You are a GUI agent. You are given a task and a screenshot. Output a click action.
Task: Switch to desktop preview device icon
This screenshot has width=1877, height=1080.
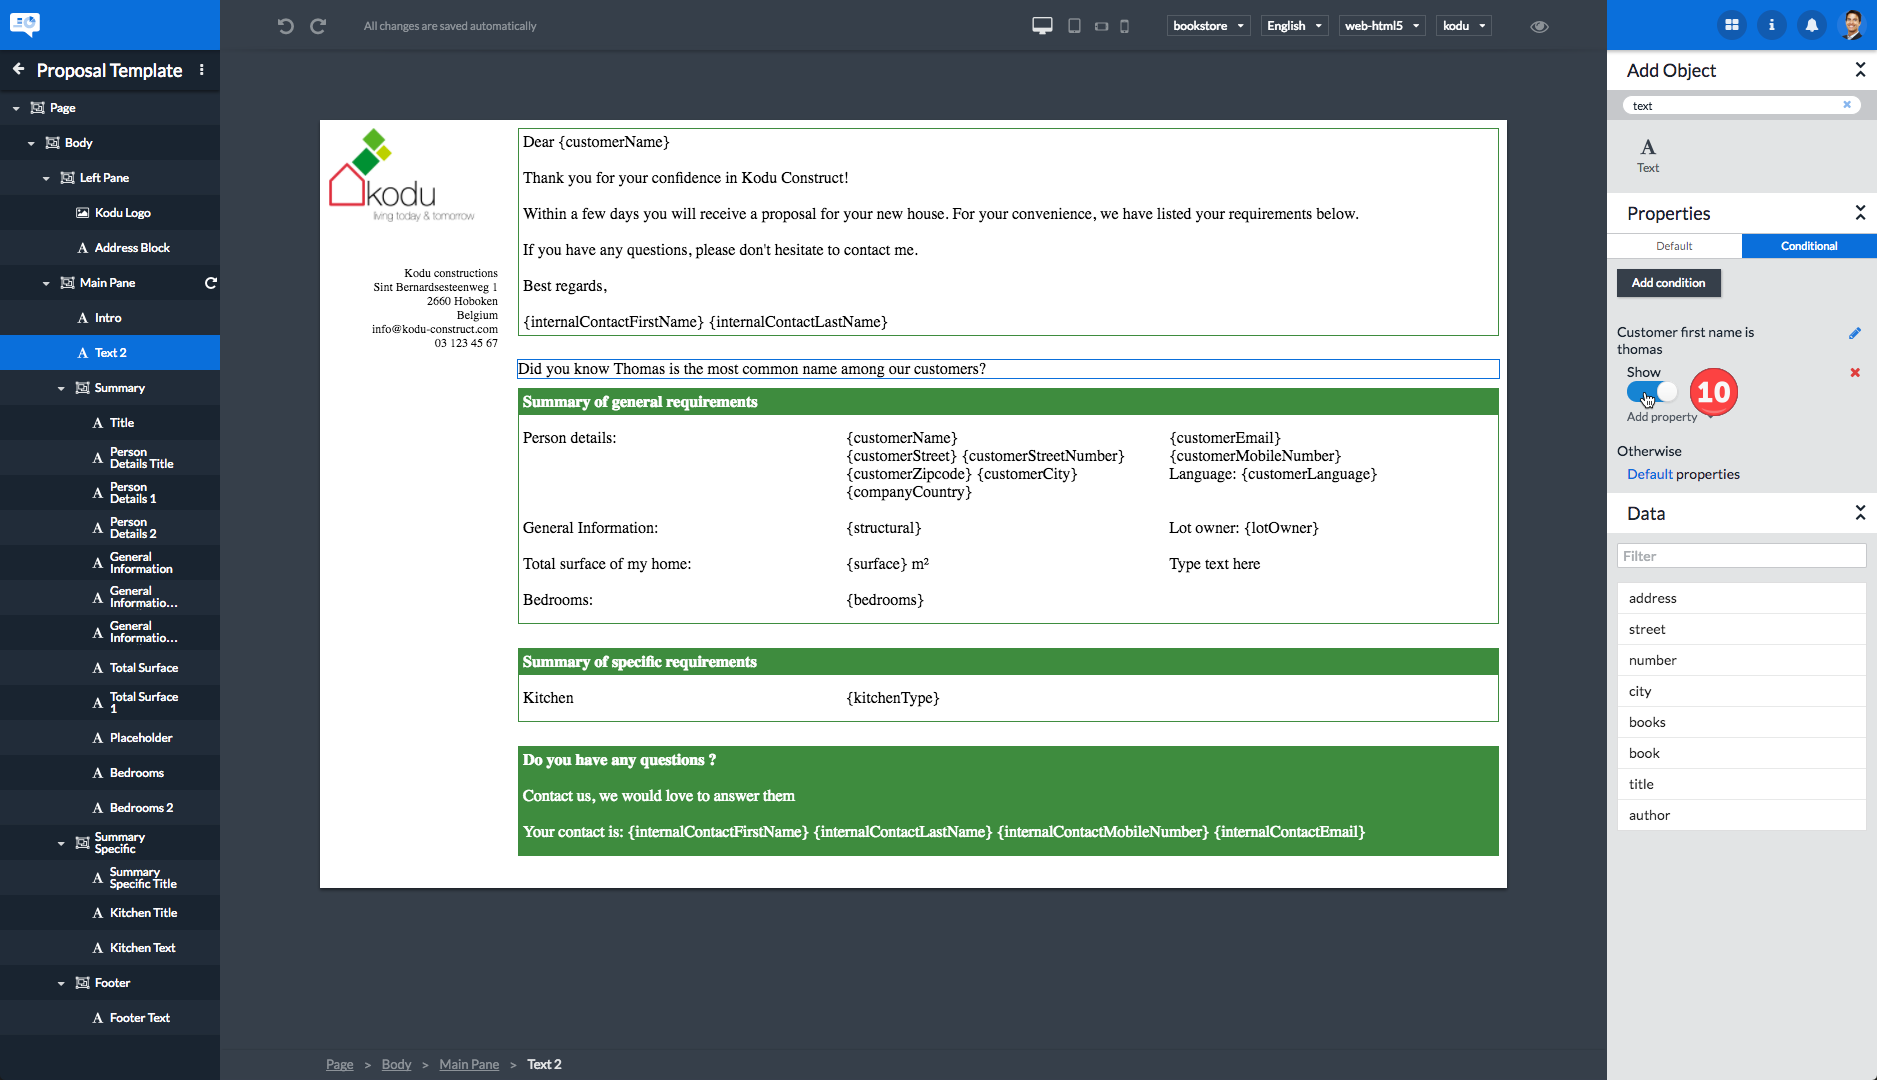pyautogui.click(x=1042, y=26)
